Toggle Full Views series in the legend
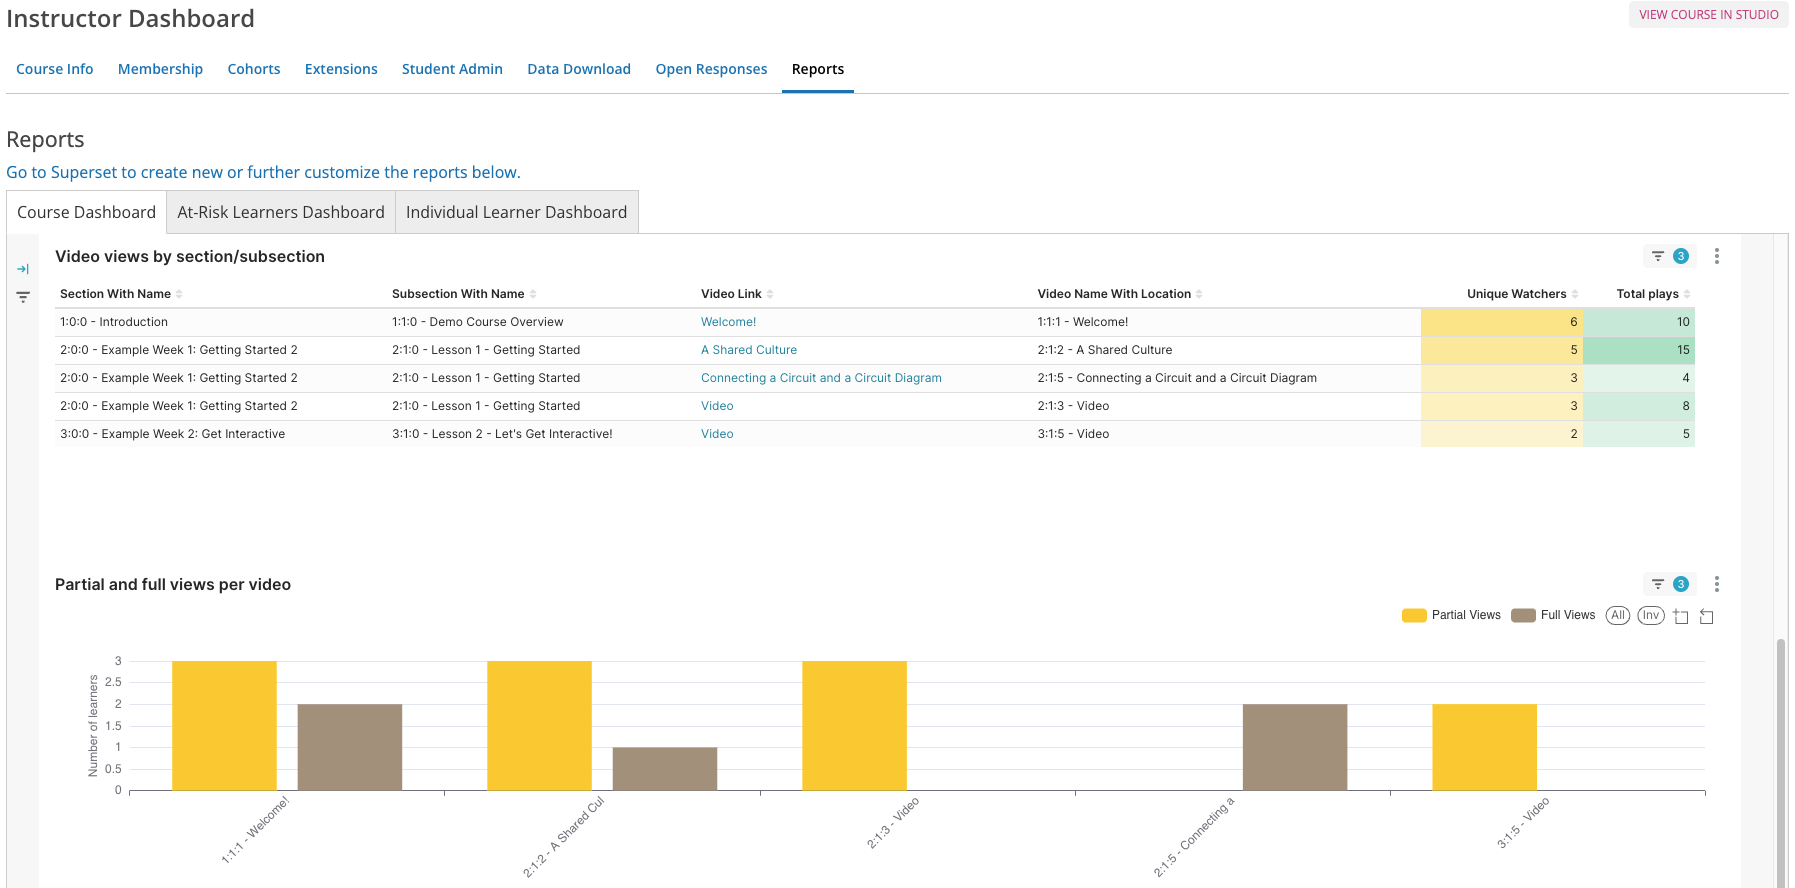This screenshot has width=1795, height=888. tap(1554, 615)
